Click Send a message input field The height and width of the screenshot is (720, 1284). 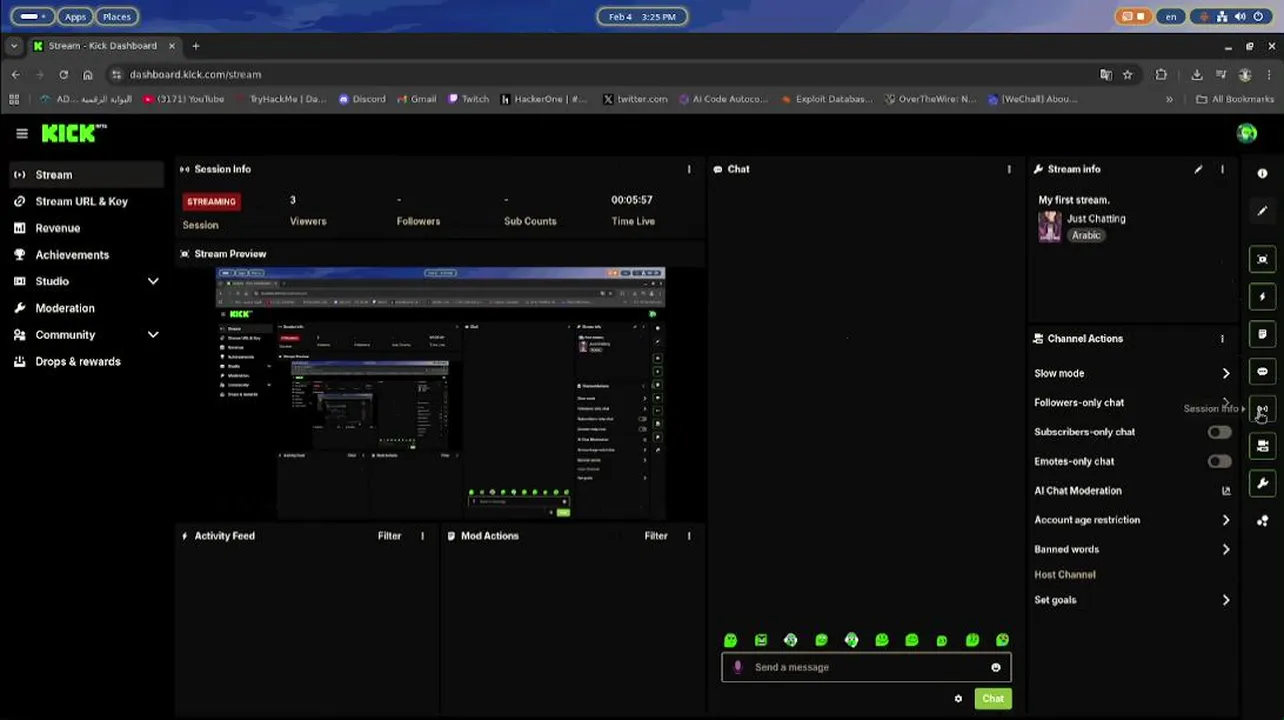(866, 667)
